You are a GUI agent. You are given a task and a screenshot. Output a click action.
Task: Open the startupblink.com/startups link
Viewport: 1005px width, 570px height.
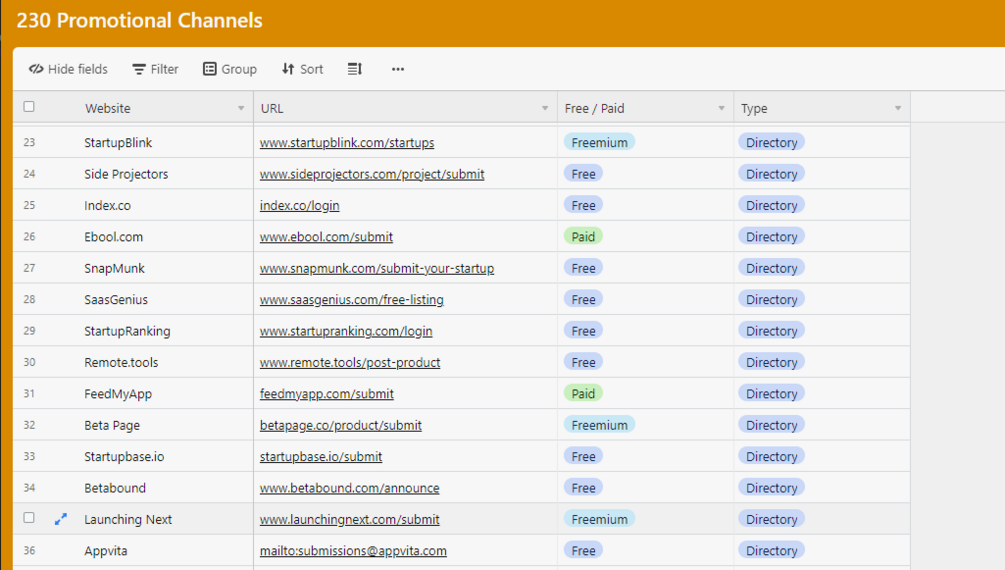pos(347,143)
